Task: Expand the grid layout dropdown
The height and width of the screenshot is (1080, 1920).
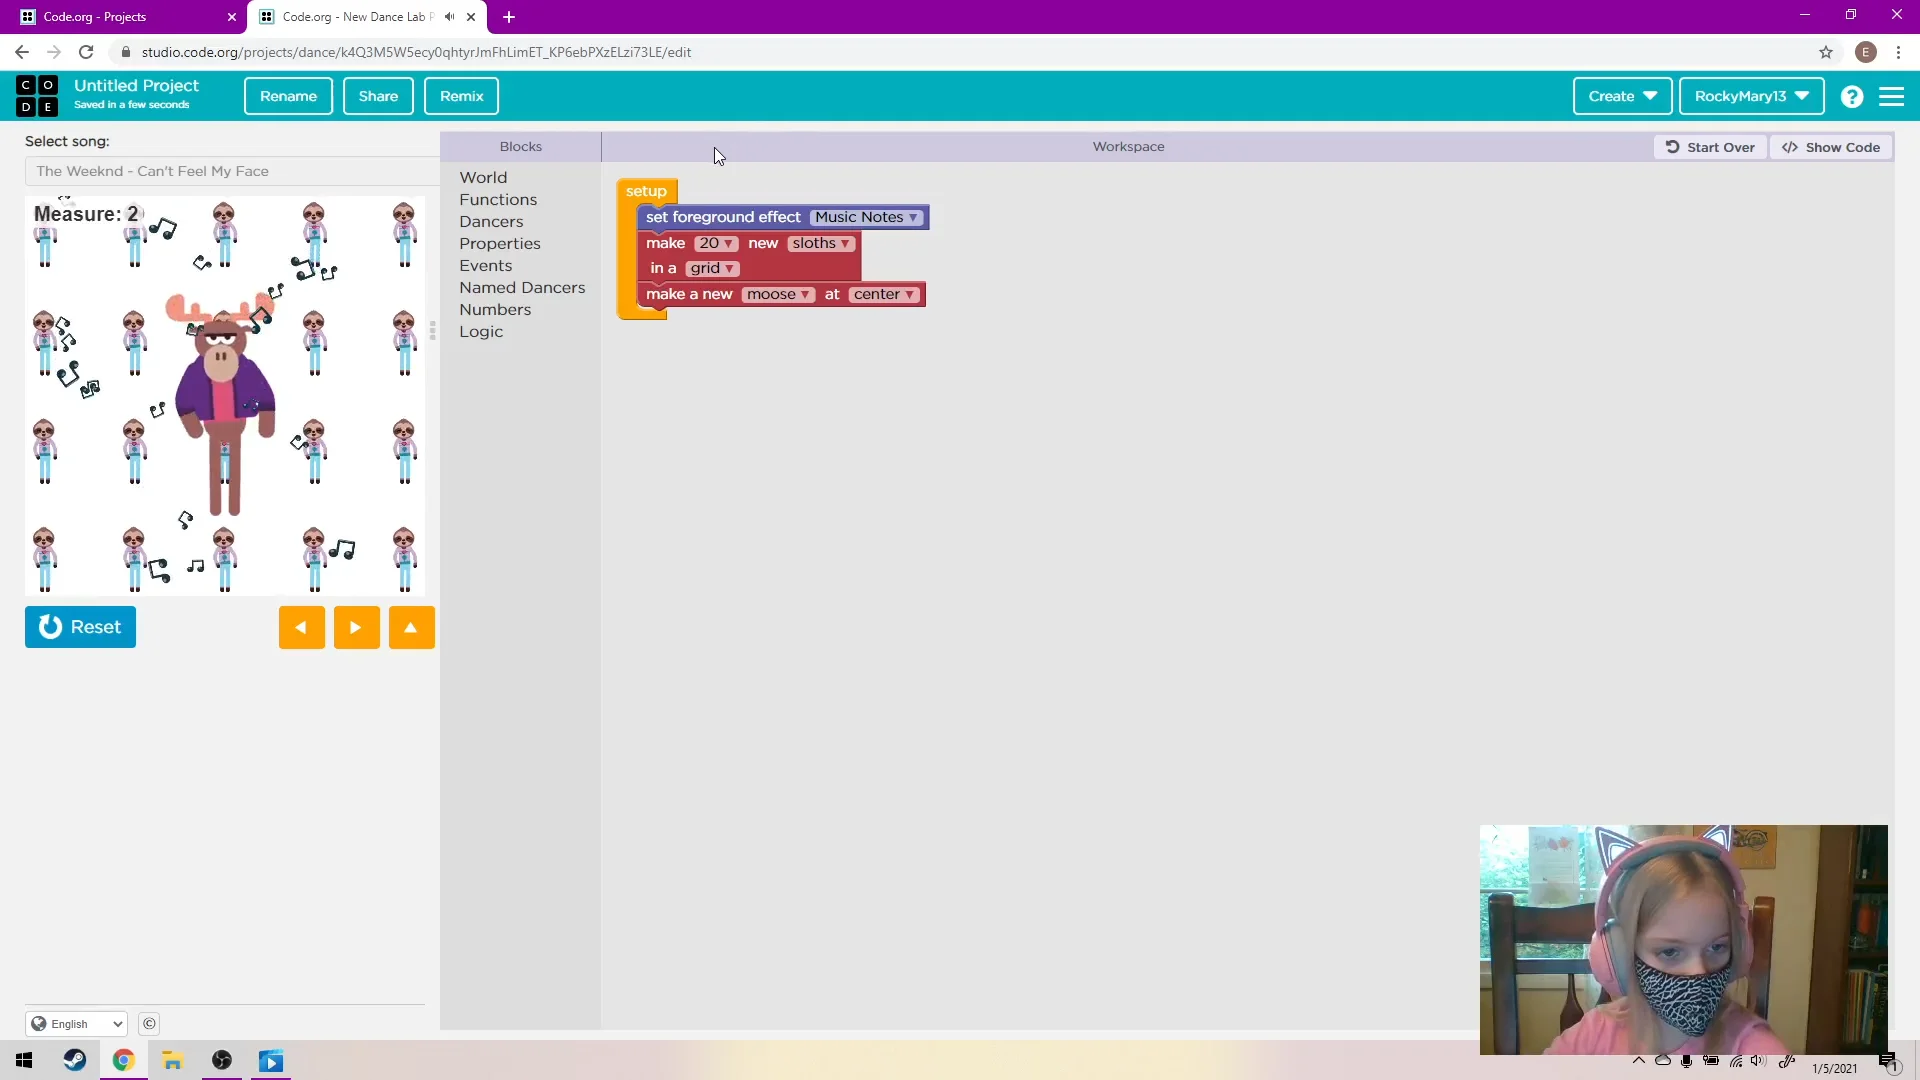Action: [x=712, y=268]
